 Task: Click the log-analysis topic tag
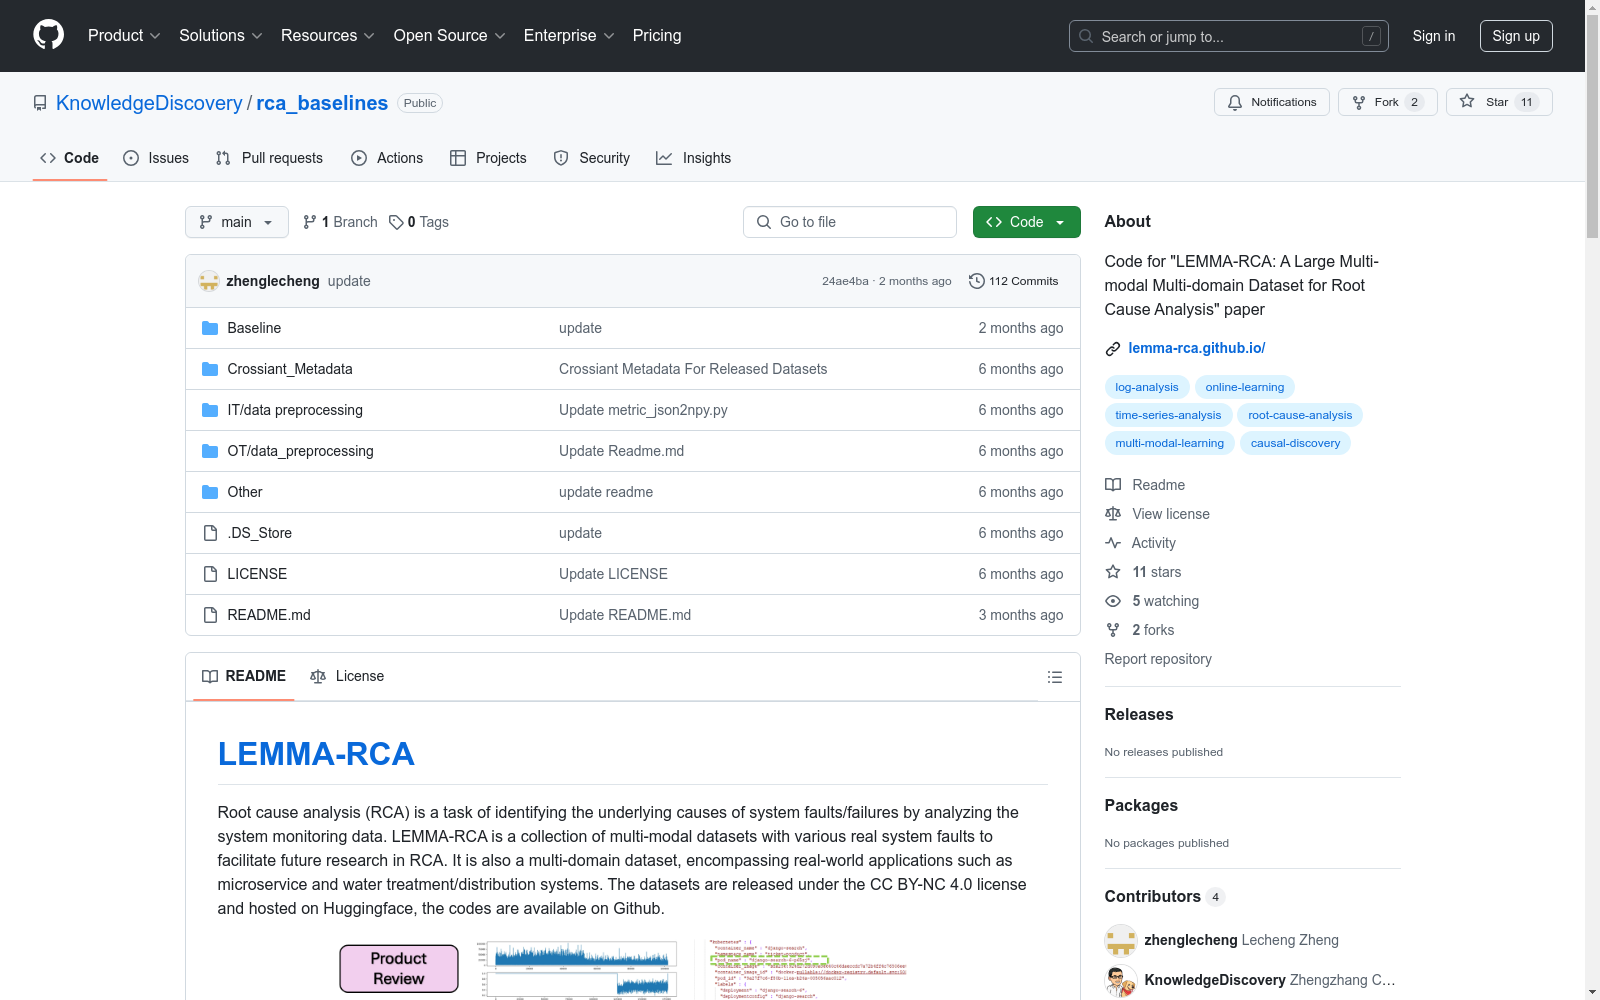click(1147, 387)
